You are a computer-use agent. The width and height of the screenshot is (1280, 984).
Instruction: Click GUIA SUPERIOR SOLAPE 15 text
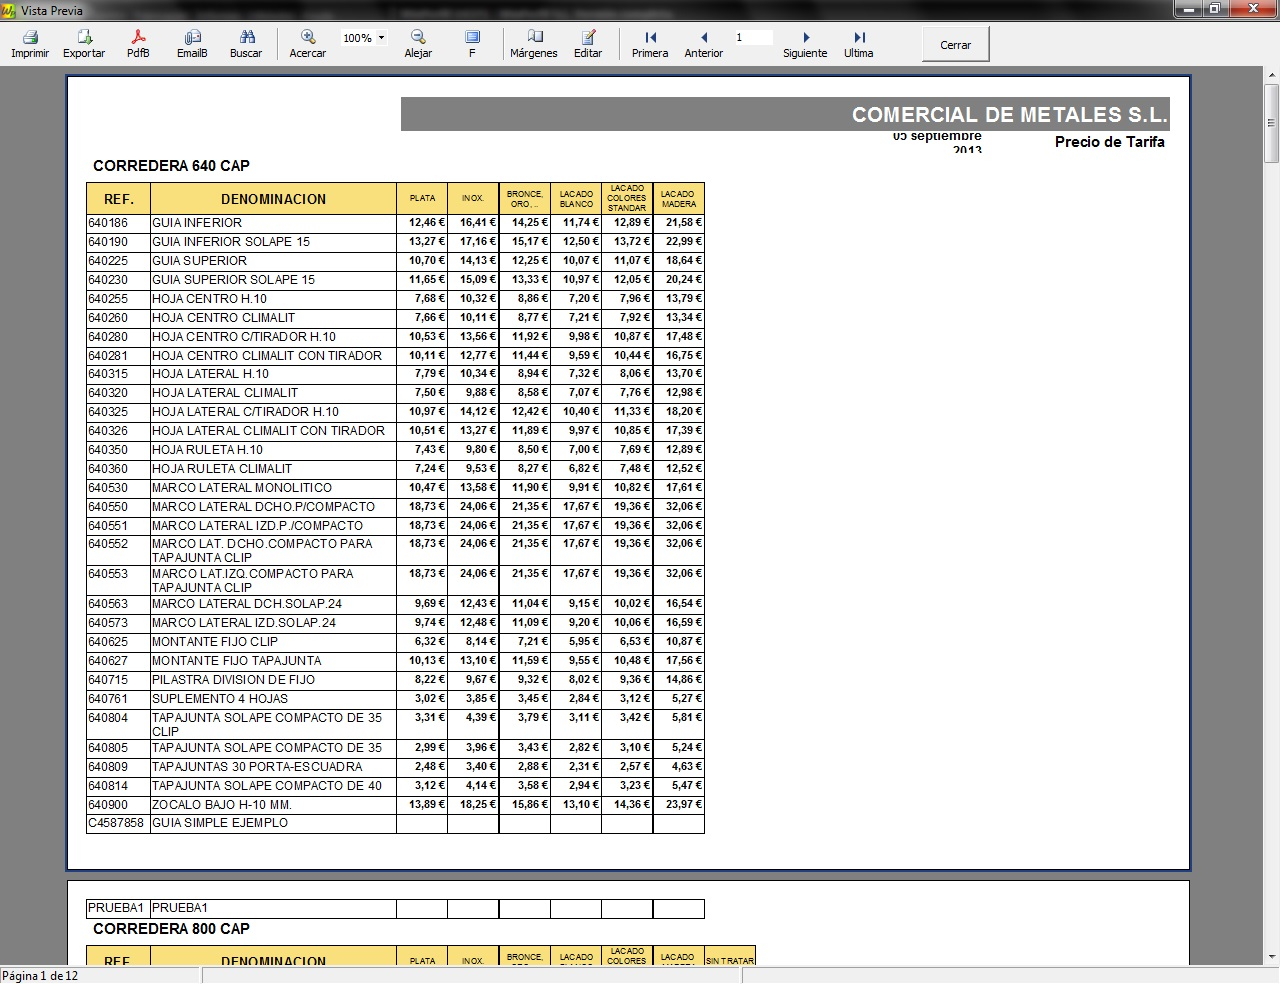[x=233, y=280]
